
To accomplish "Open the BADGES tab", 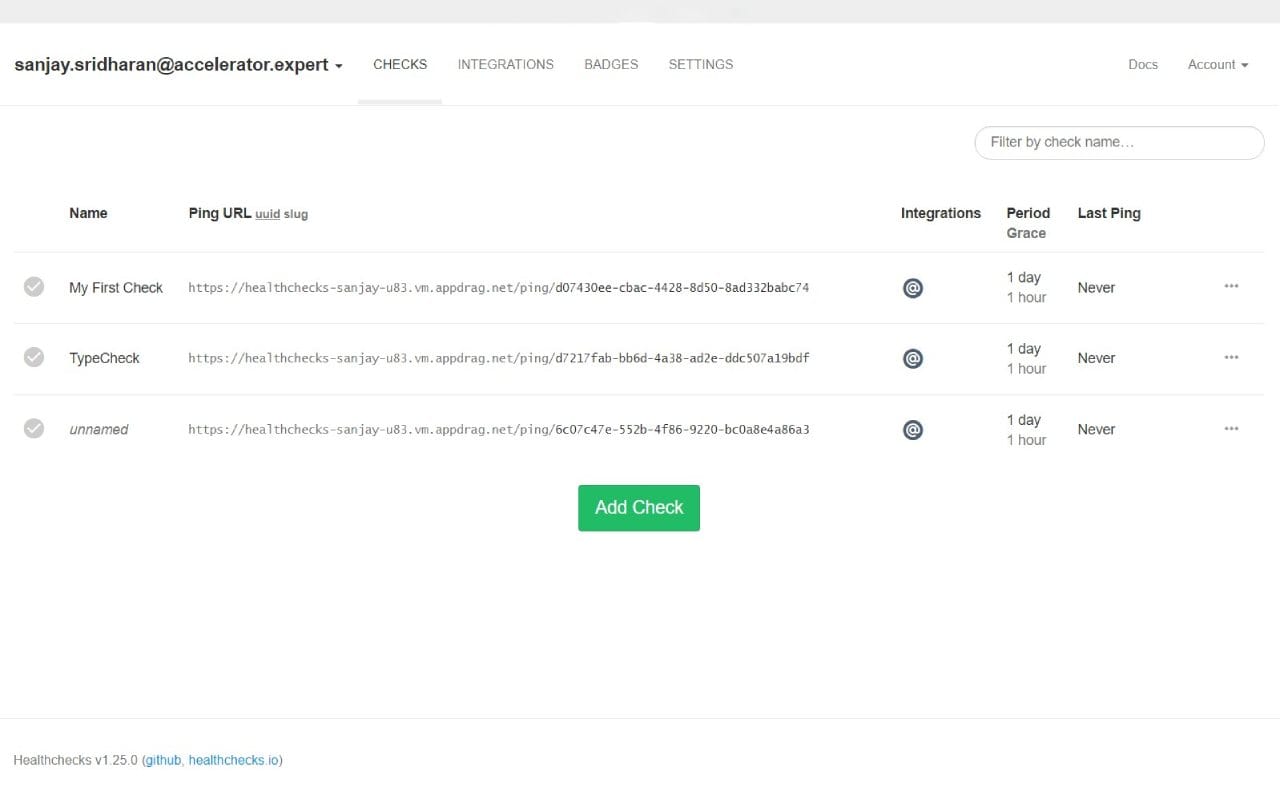I will (x=610, y=64).
